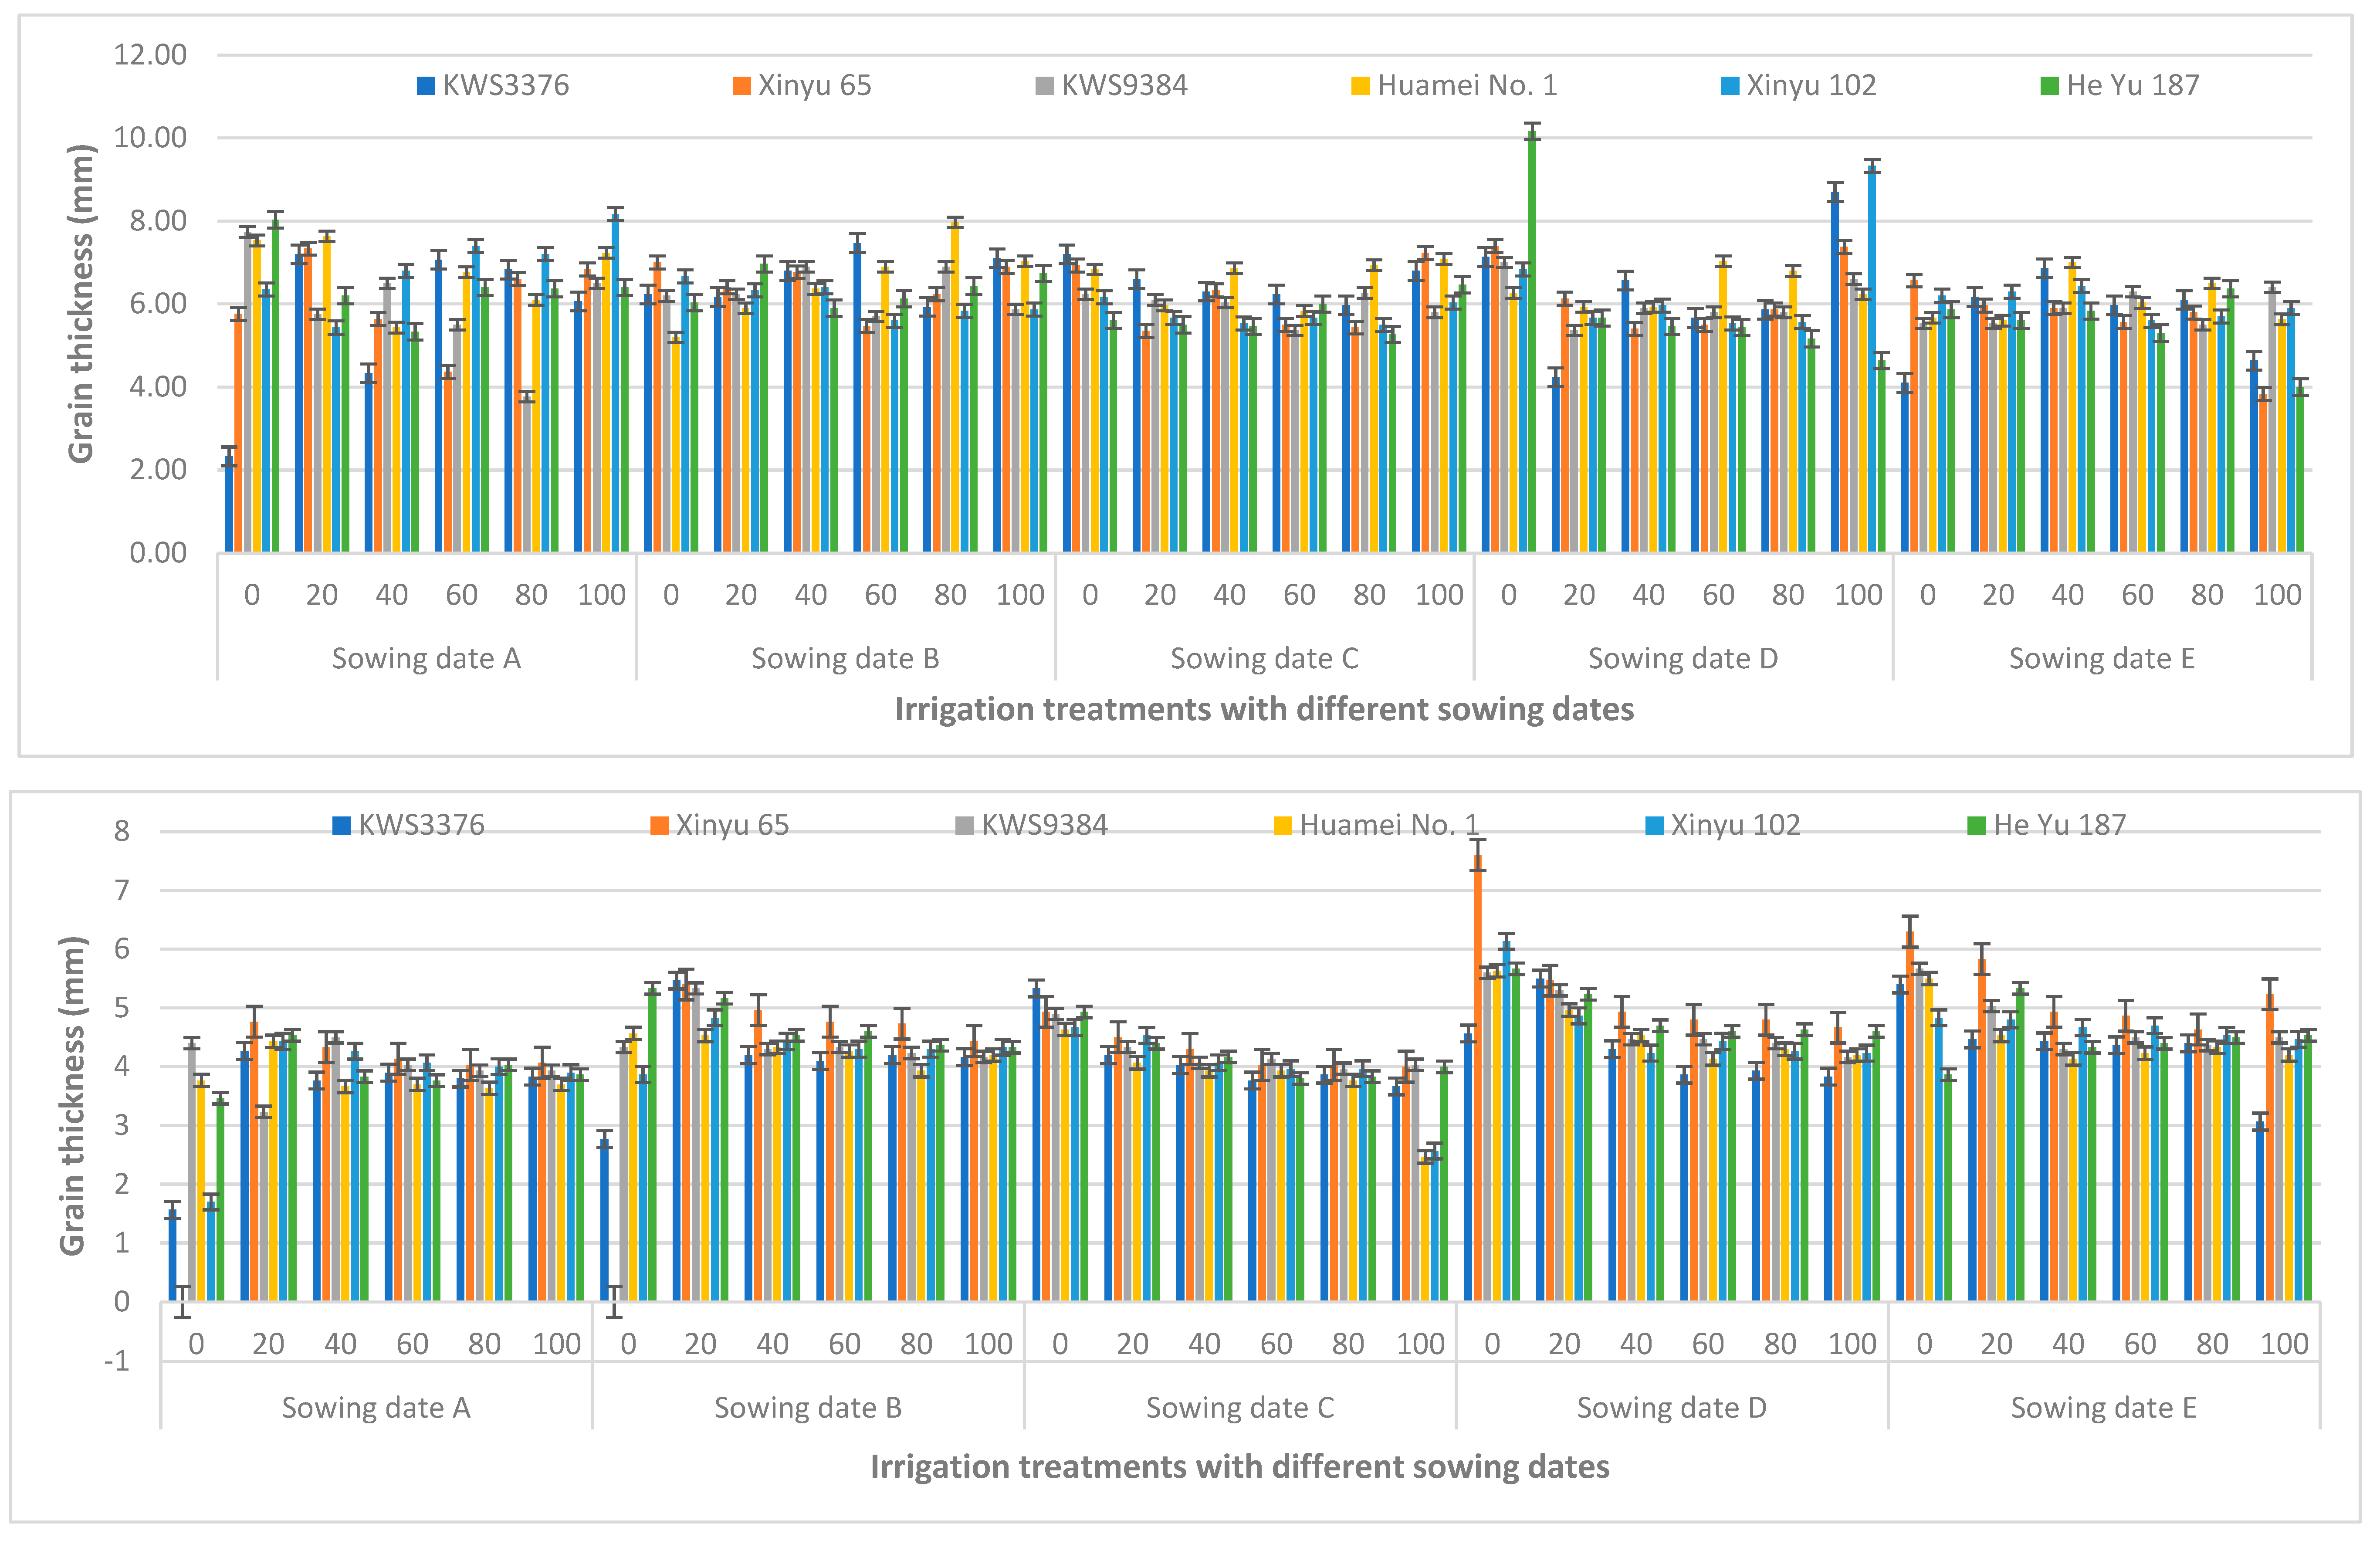Click Sowing date D label in top chart

tap(1683, 658)
